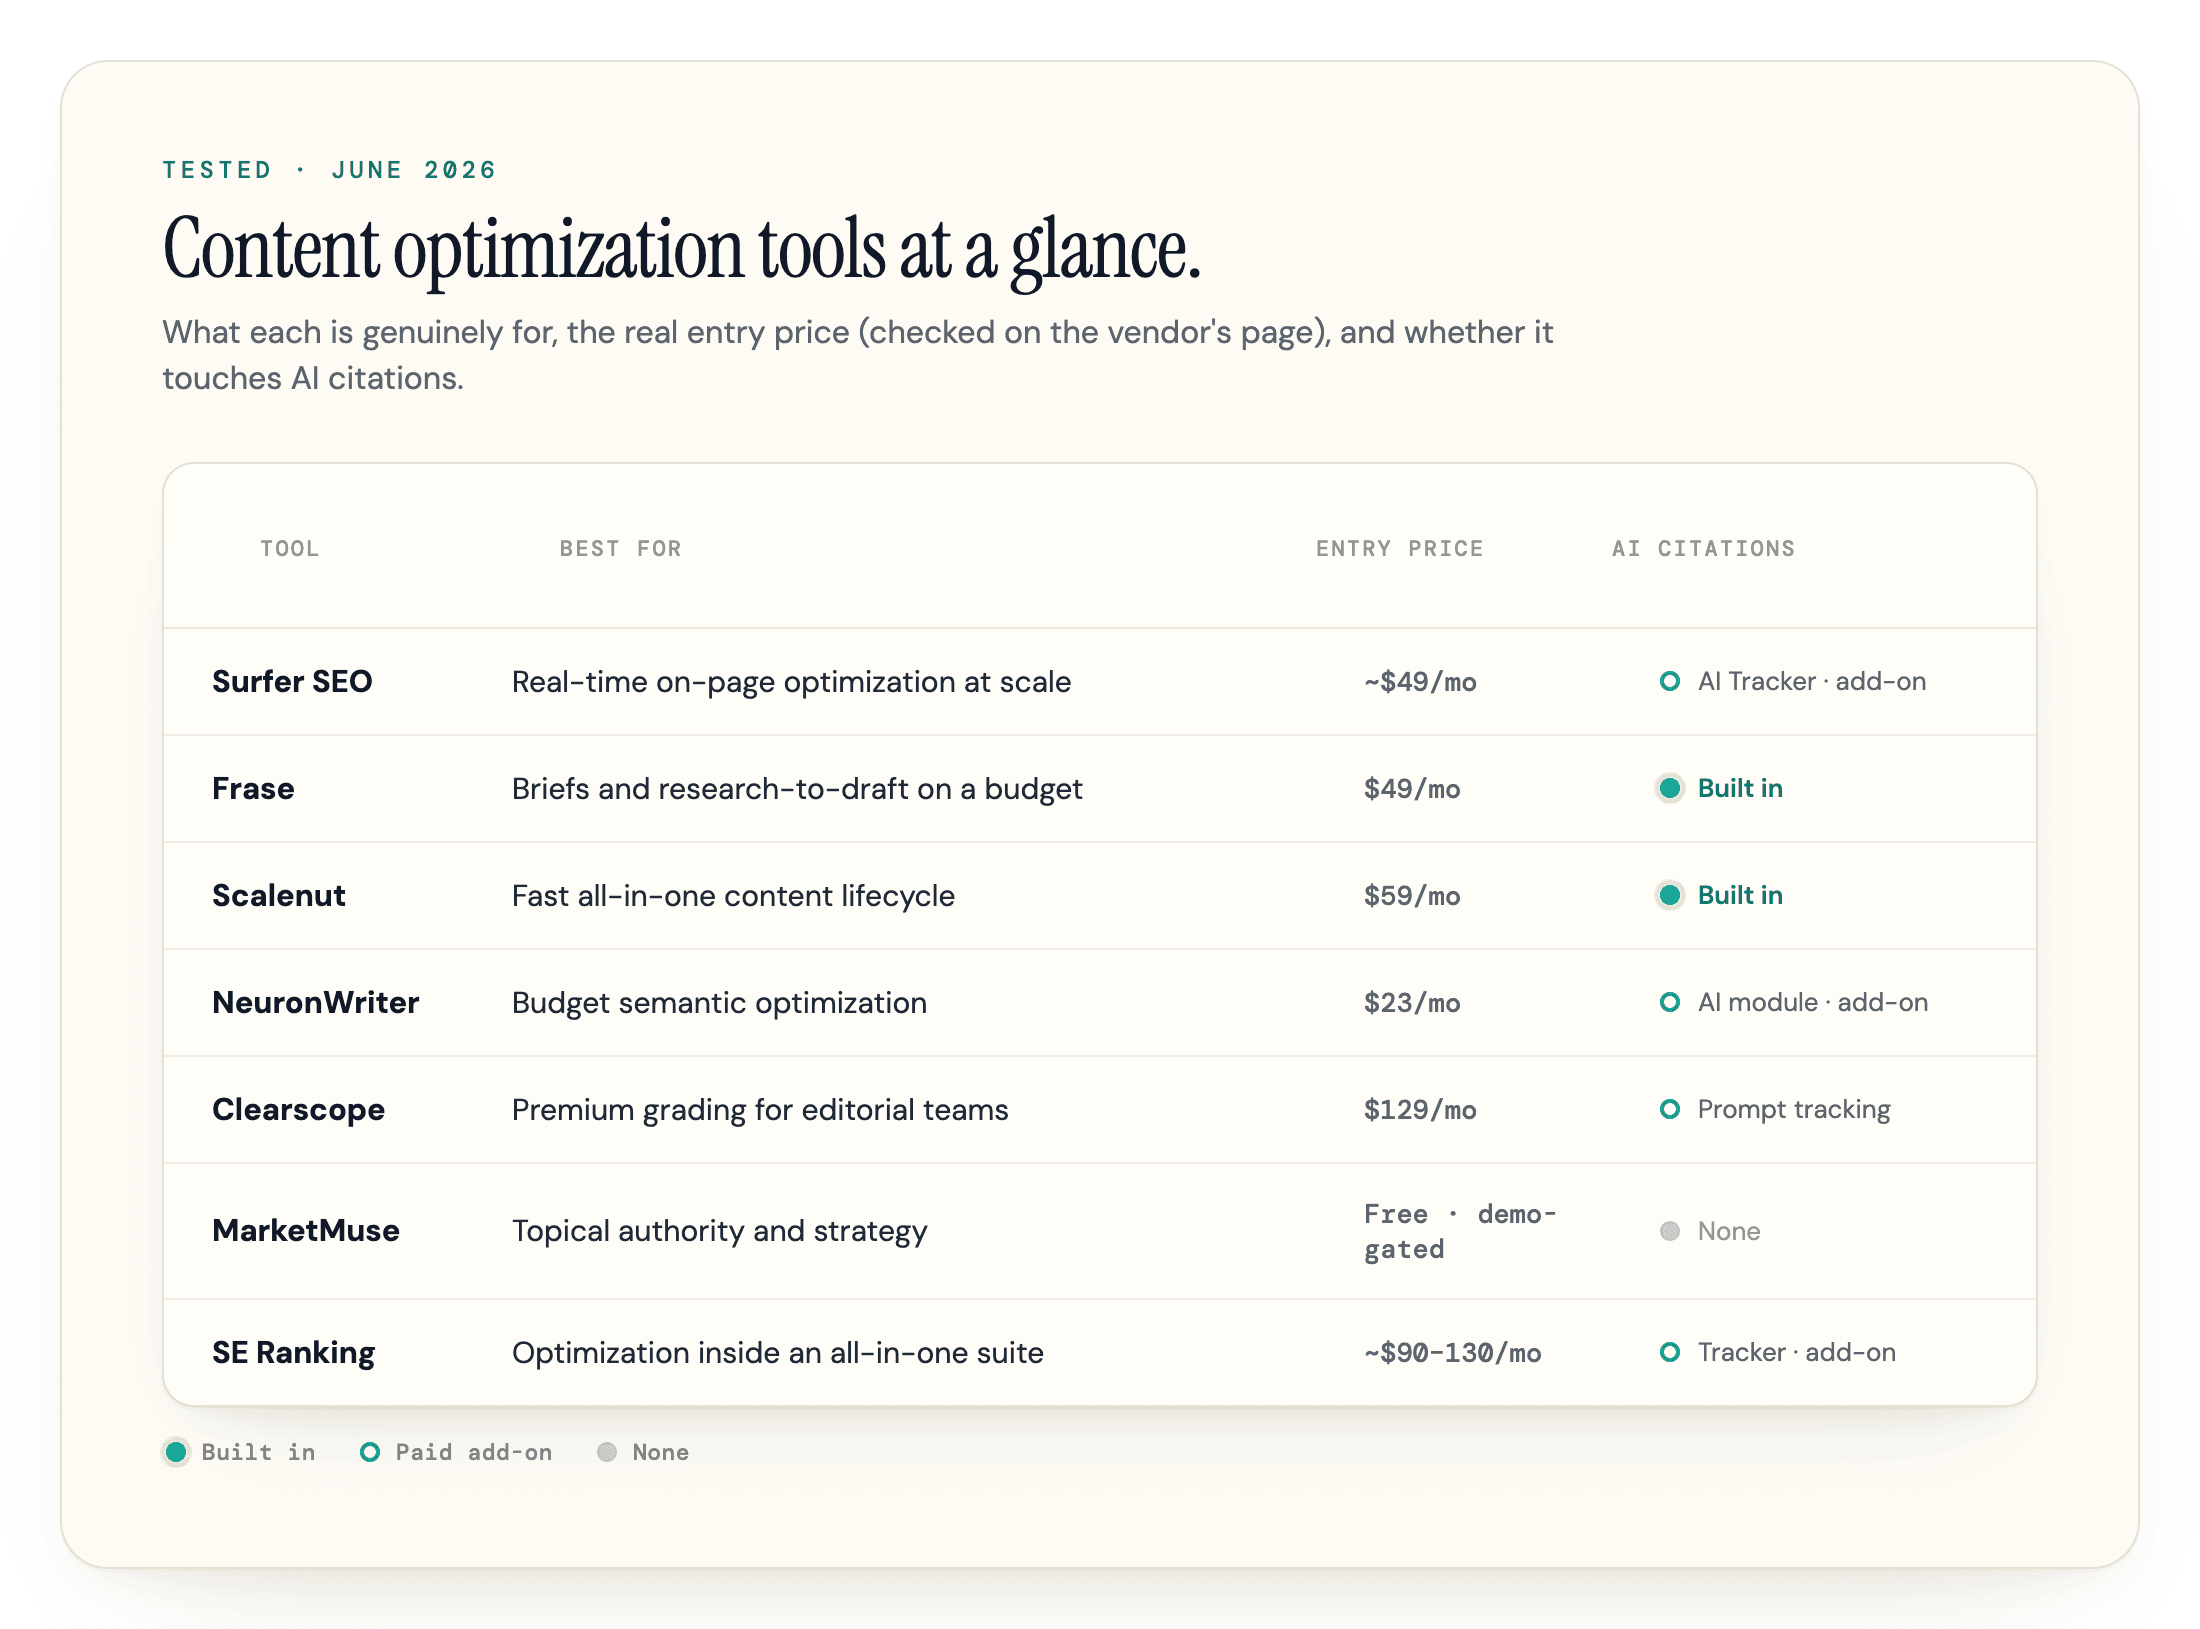Click 'Fast all-in-one content lifecycle'
Image resolution: width=2200 pixels, height=1629 pixels.
point(733,896)
